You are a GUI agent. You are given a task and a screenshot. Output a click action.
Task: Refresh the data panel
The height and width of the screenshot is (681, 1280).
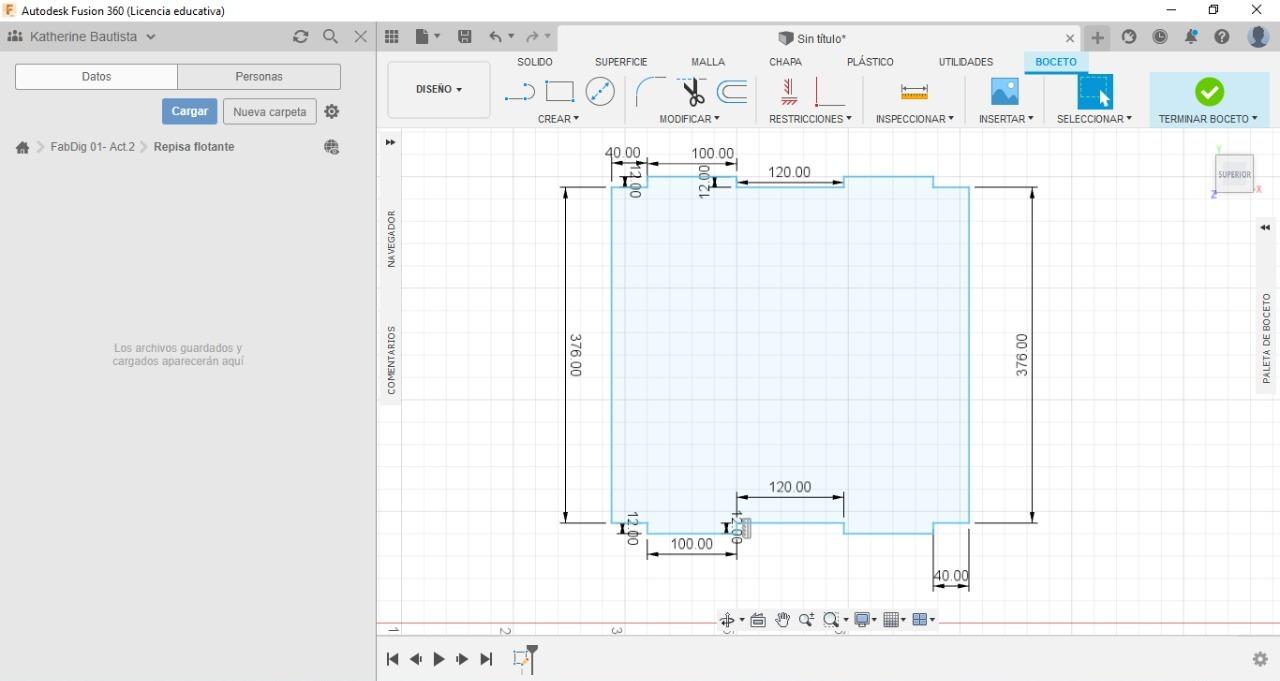coord(300,36)
